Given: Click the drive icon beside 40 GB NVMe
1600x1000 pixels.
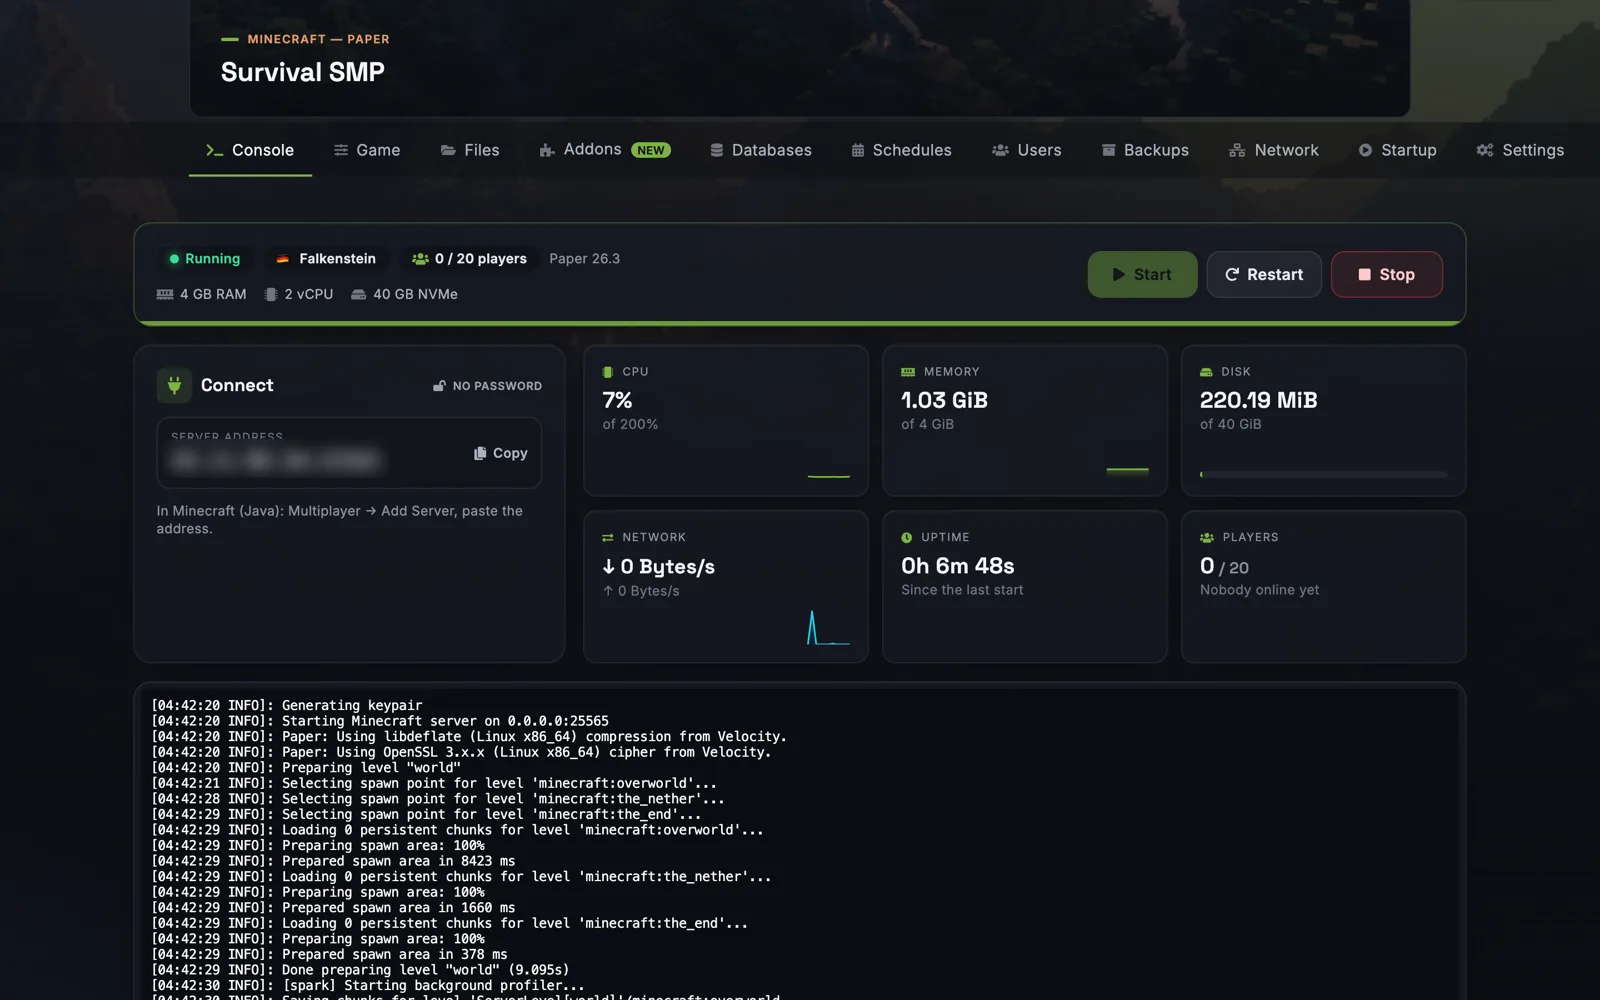Looking at the screenshot, I should (x=358, y=295).
